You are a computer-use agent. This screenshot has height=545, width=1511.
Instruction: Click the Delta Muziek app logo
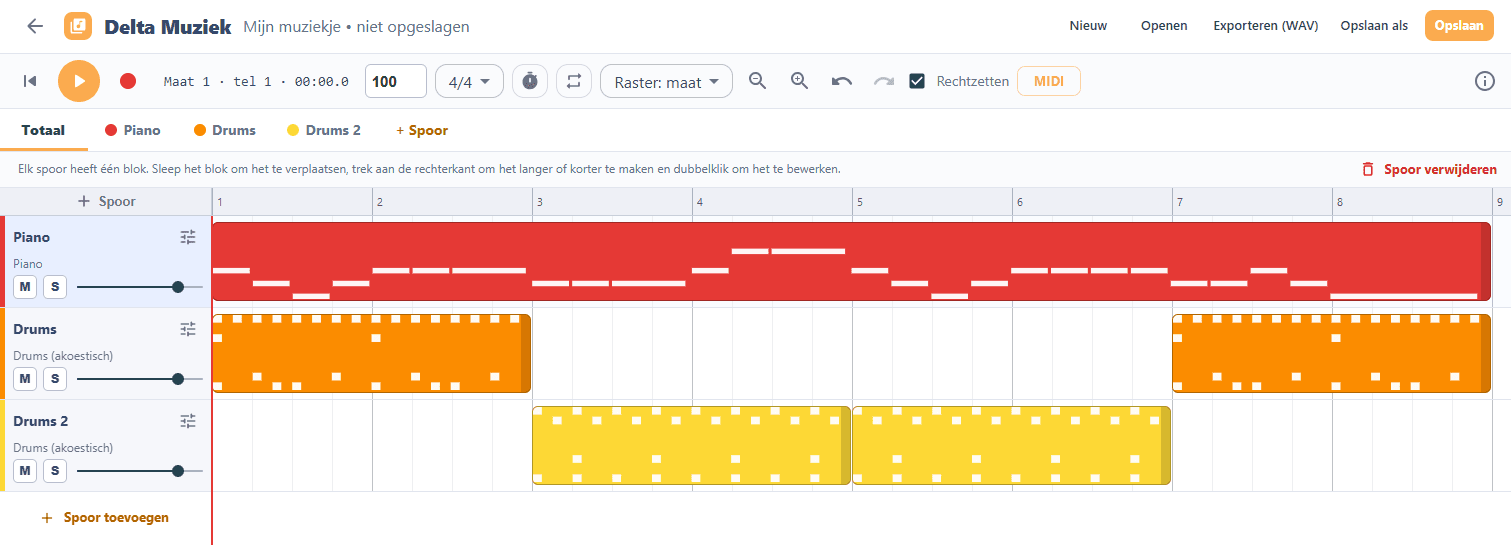coord(78,26)
